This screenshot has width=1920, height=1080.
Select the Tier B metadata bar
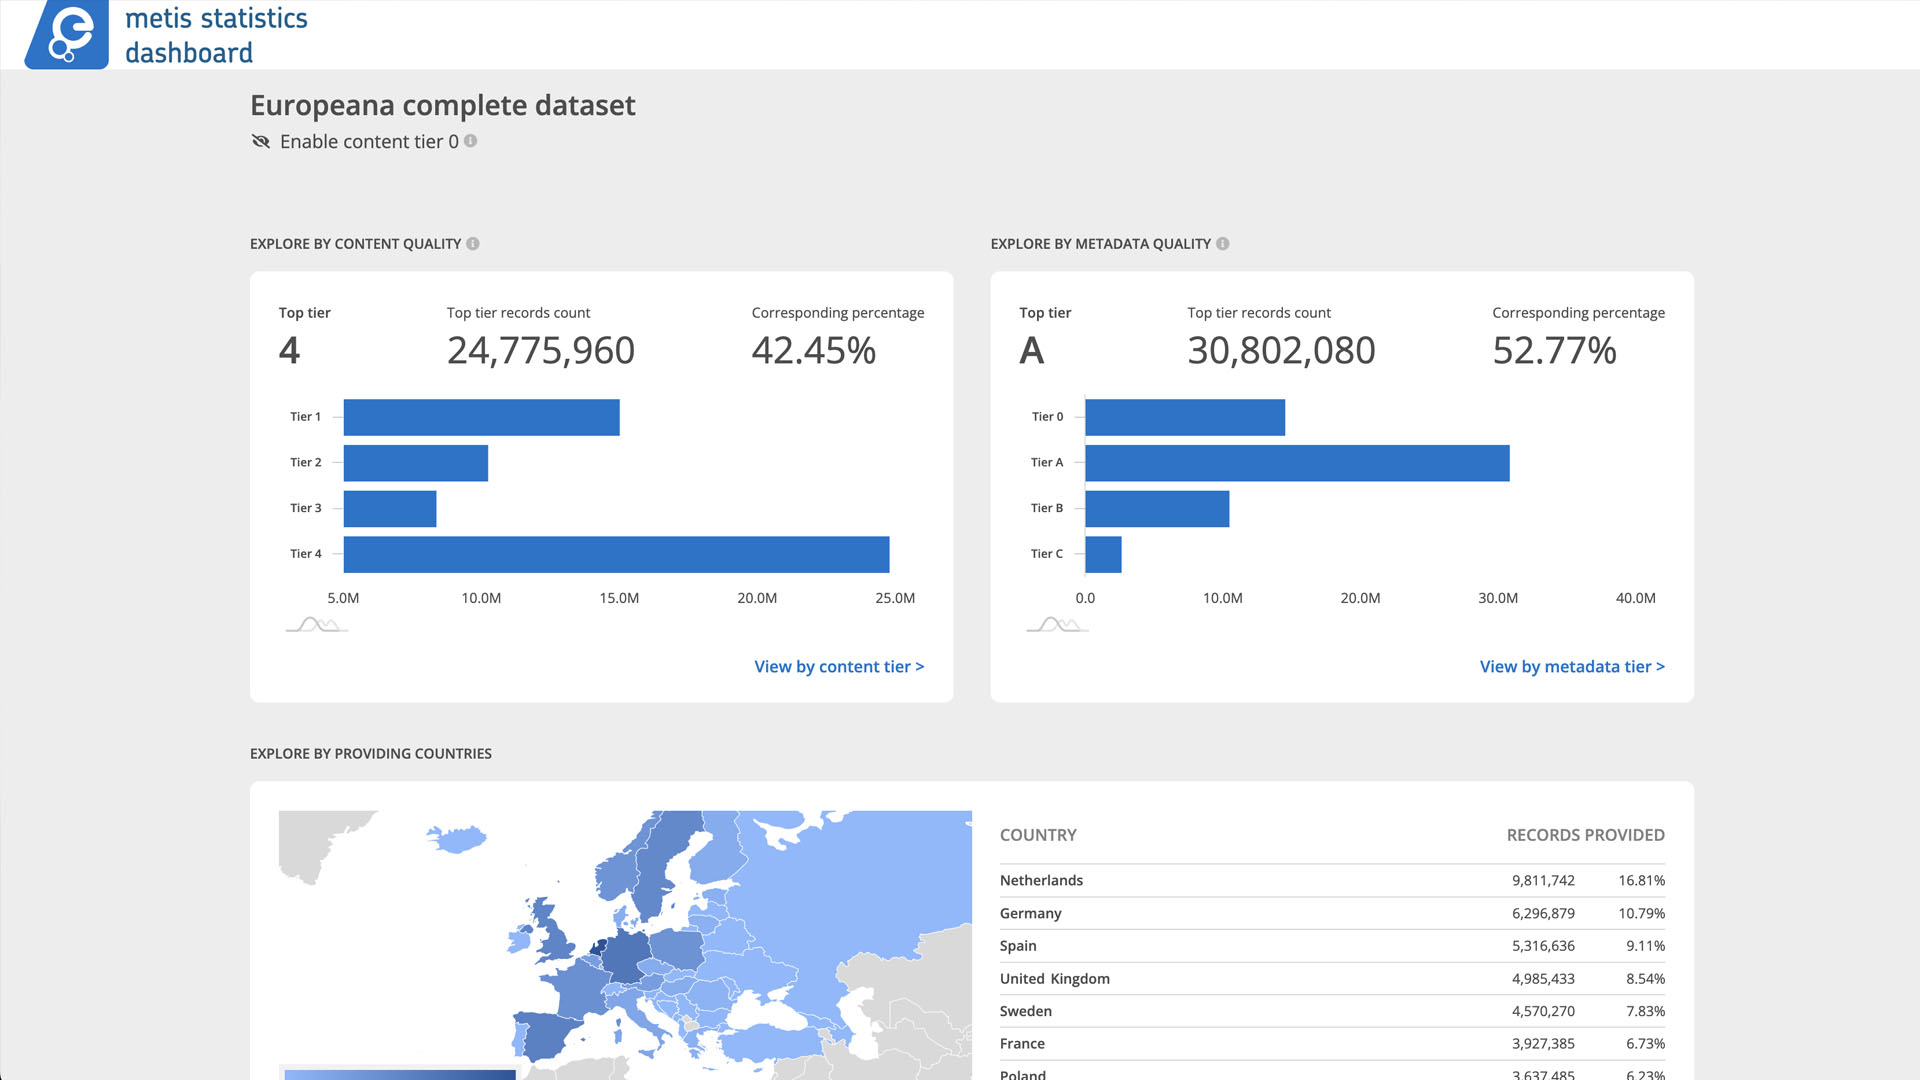point(1157,509)
